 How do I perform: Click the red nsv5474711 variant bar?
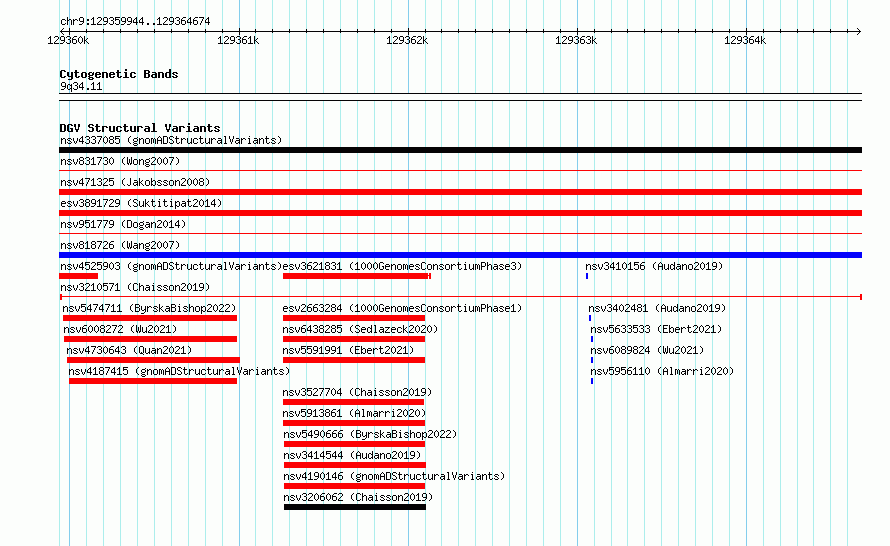(x=150, y=318)
